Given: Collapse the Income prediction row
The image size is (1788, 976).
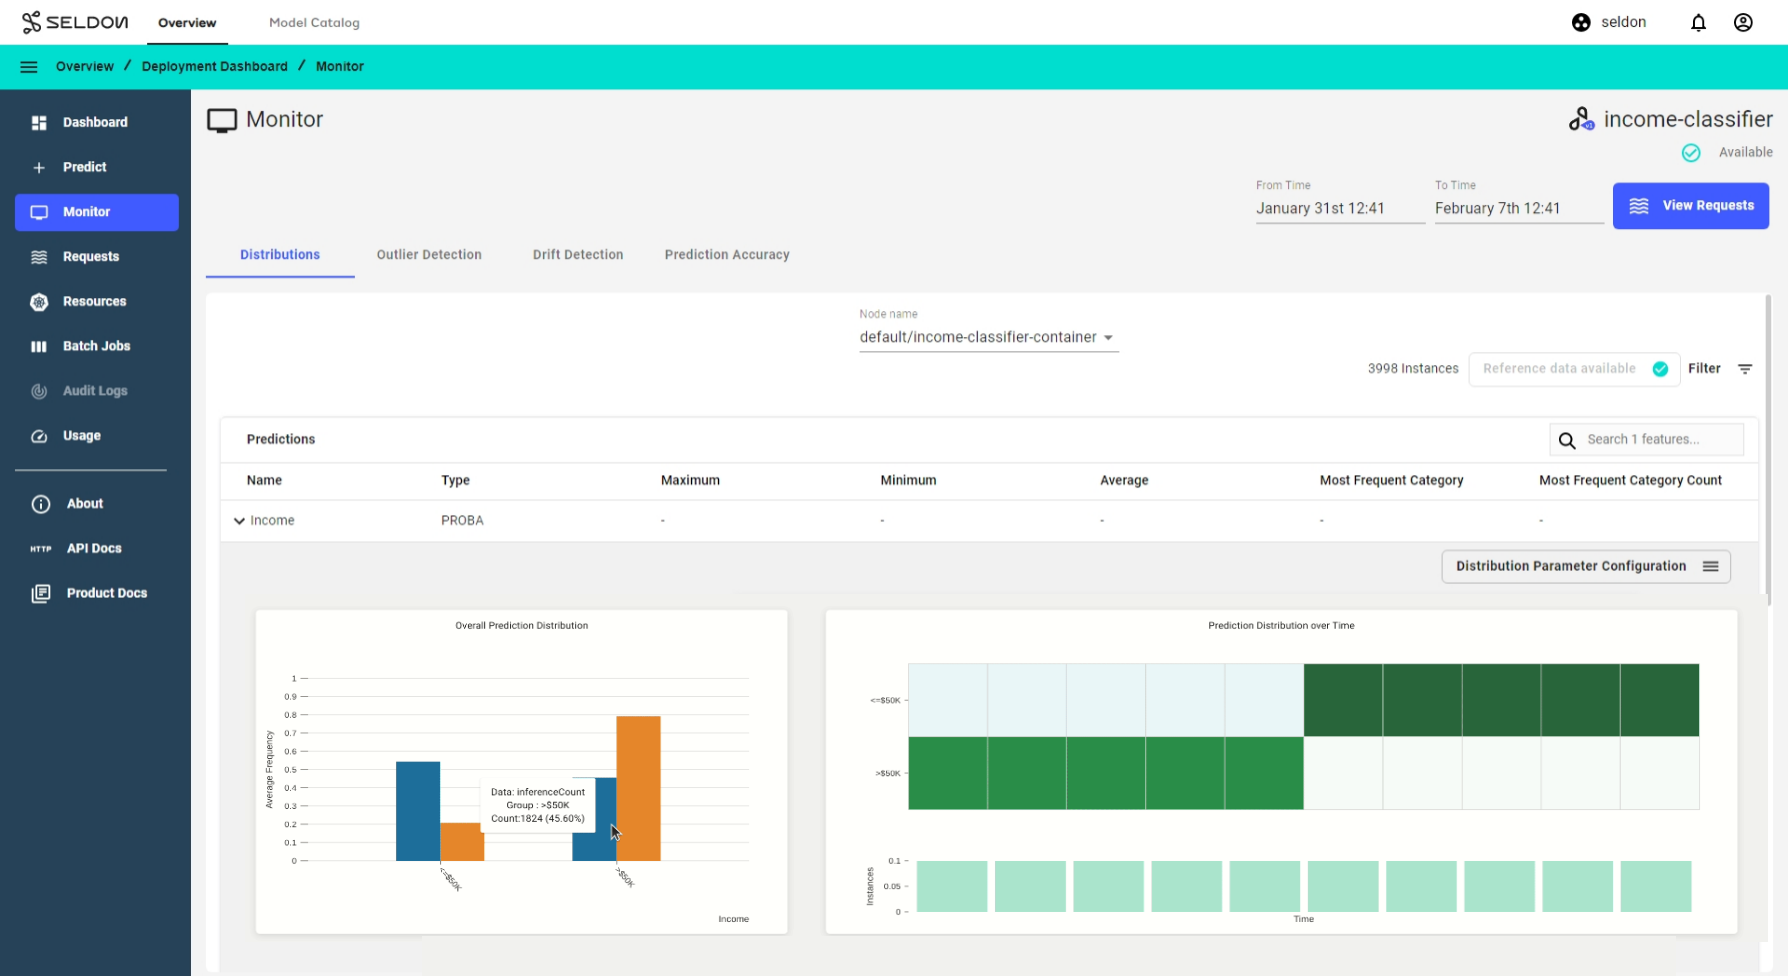Looking at the screenshot, I should click(239, 521).
